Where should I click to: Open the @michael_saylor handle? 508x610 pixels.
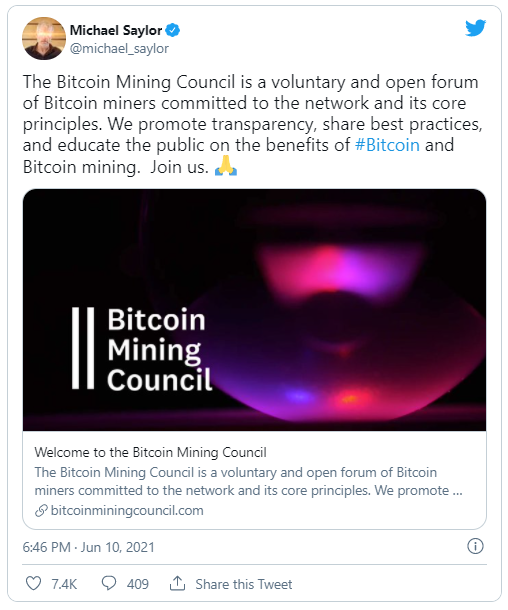coord(119,49)
